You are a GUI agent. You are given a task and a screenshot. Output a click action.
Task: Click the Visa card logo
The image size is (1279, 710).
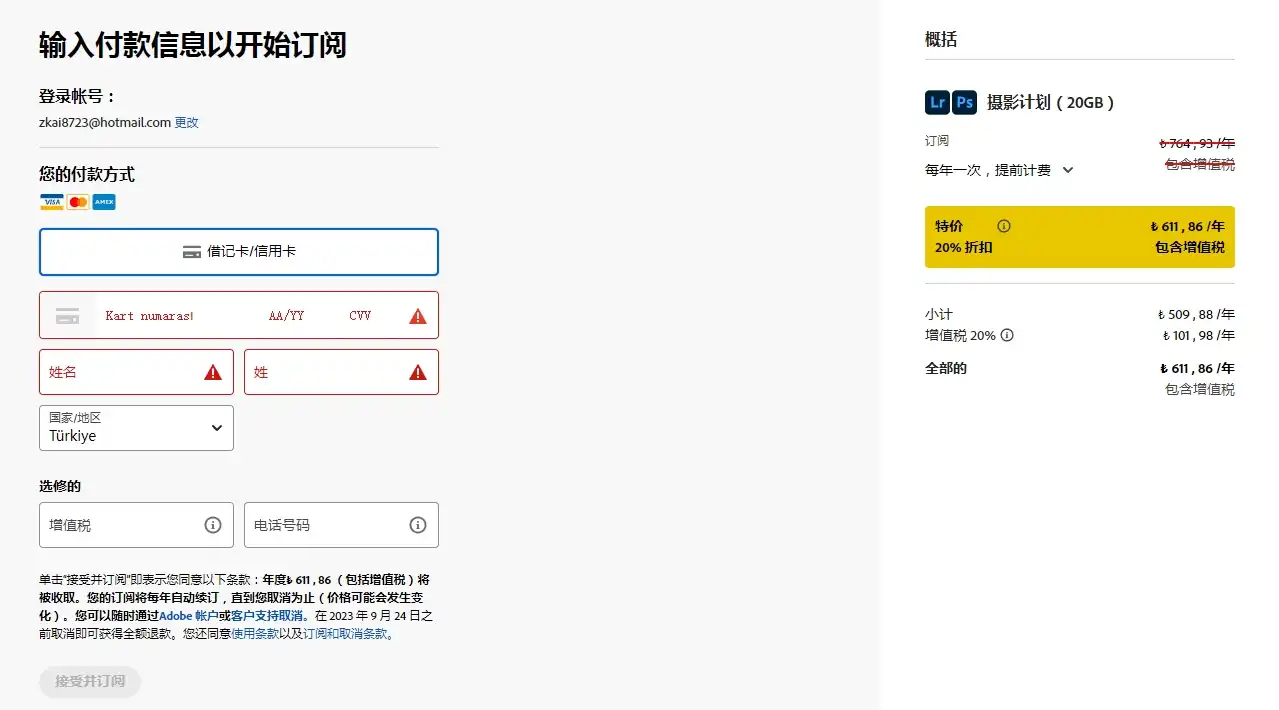(52, 202)
